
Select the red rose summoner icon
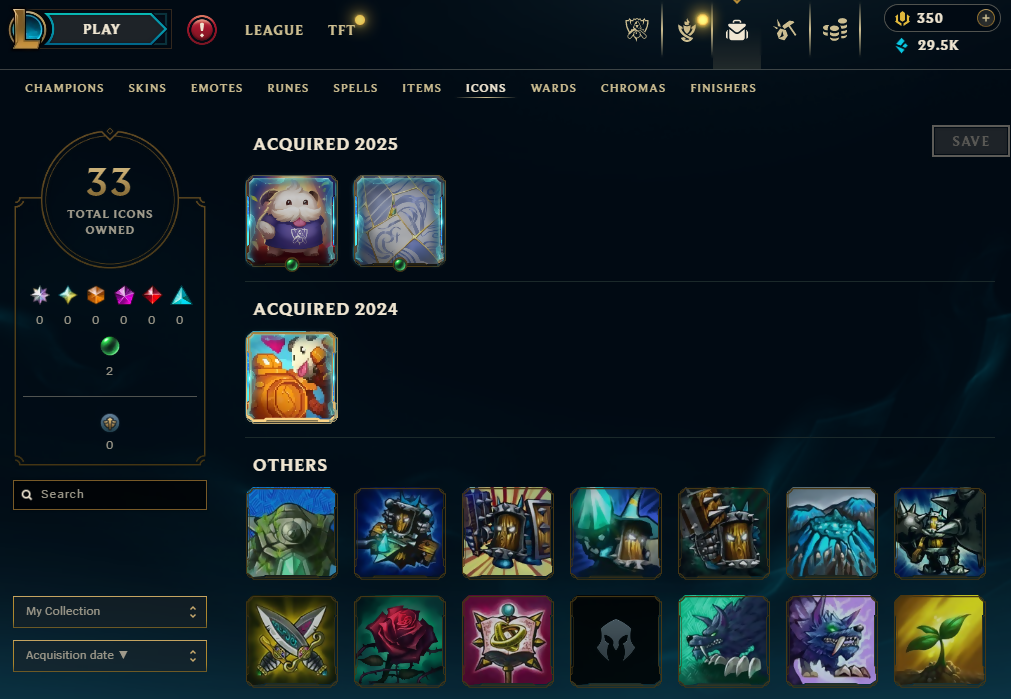pyautogui.click(x=400, y=641)
